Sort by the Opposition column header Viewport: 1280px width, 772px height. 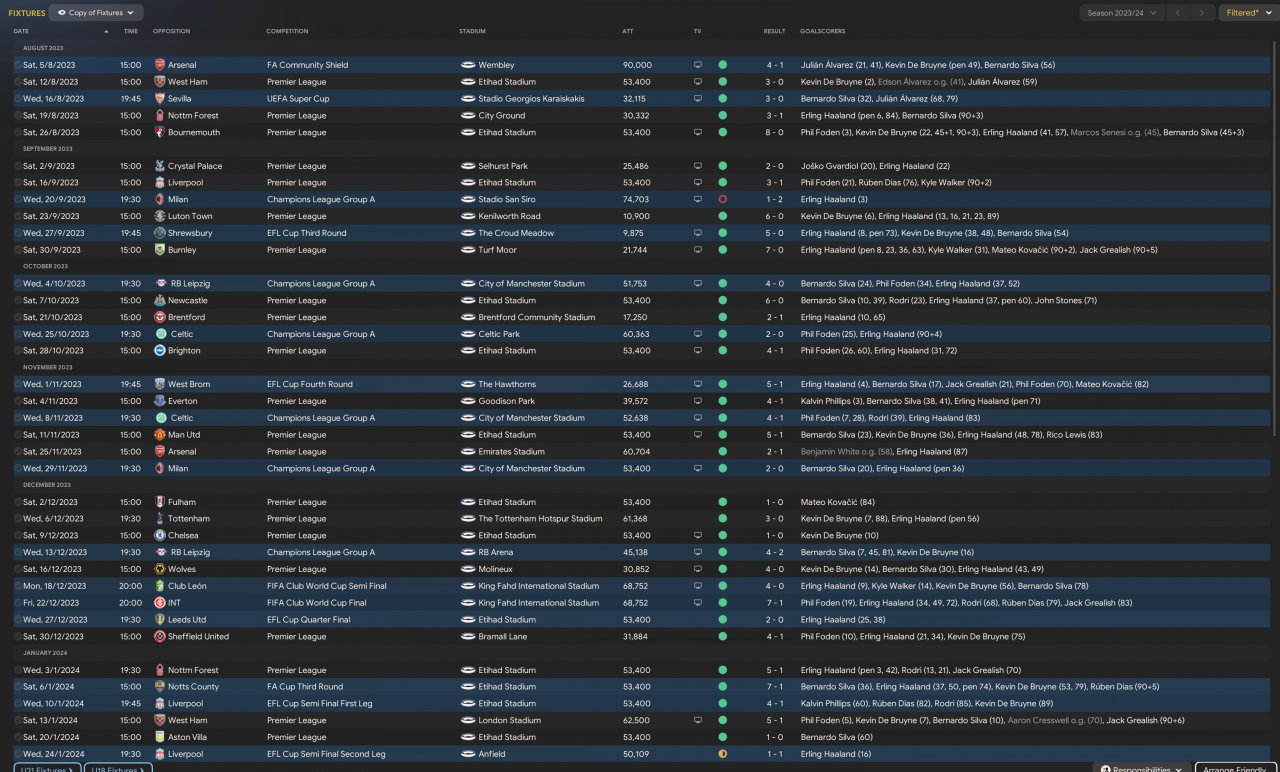pos(171,32)
